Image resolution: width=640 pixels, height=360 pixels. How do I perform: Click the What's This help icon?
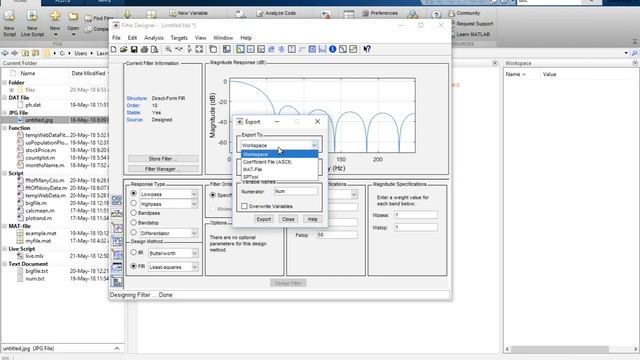click(367, 49)
